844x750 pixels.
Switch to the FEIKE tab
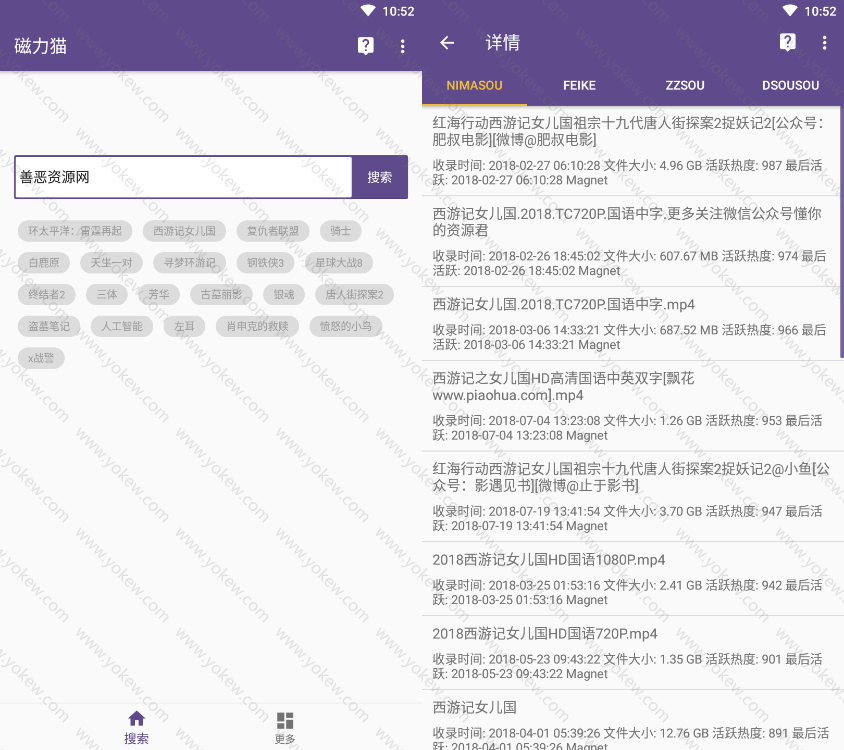(579, 86)
